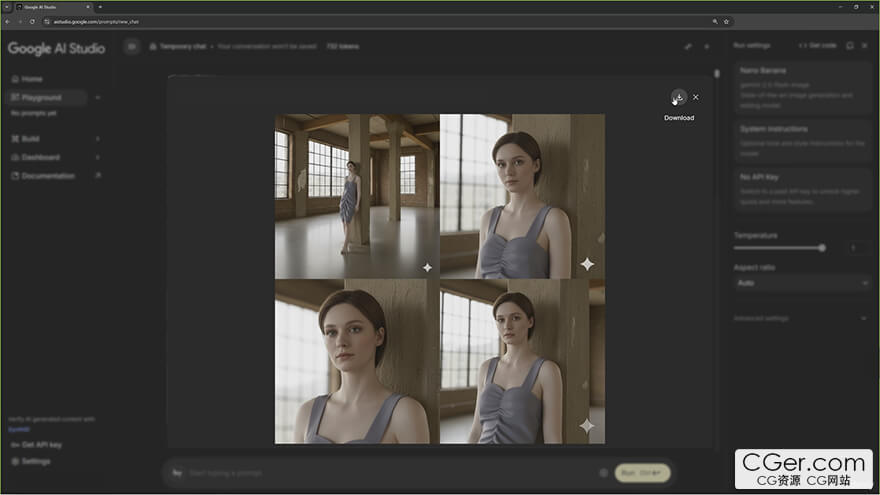Close the Run settings panel
The height and width of the screenshot is (495, 880).
pos(865,45)
